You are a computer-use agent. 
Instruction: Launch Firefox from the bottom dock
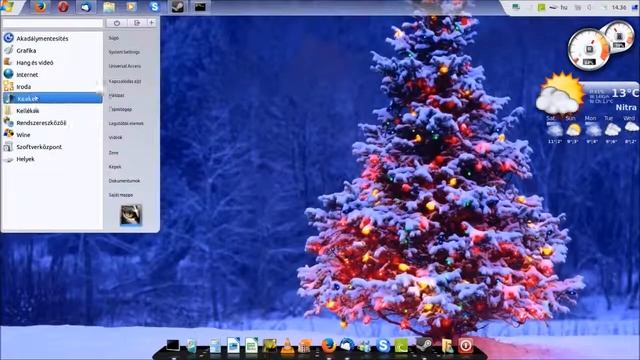329,345
